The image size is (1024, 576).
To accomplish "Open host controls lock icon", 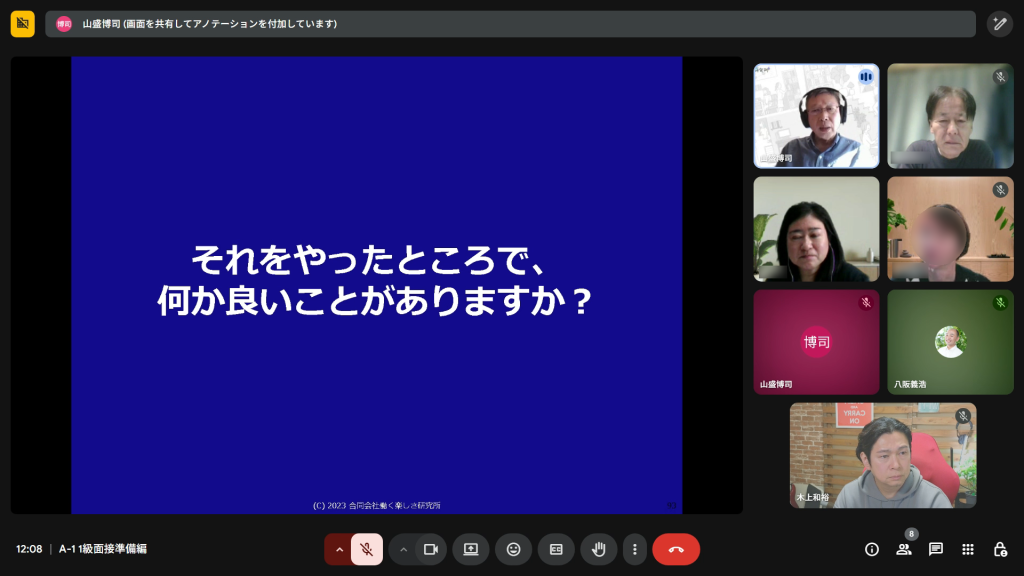I will click(1000, 549).
